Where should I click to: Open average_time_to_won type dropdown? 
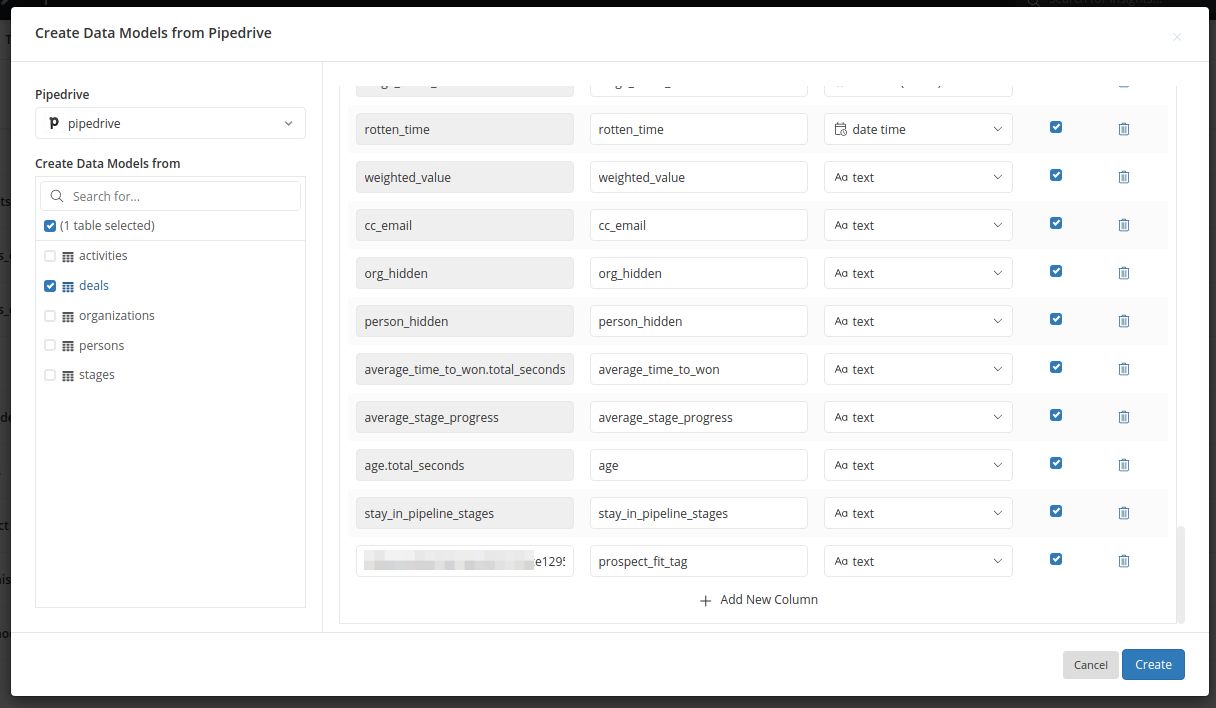point(918,369)
